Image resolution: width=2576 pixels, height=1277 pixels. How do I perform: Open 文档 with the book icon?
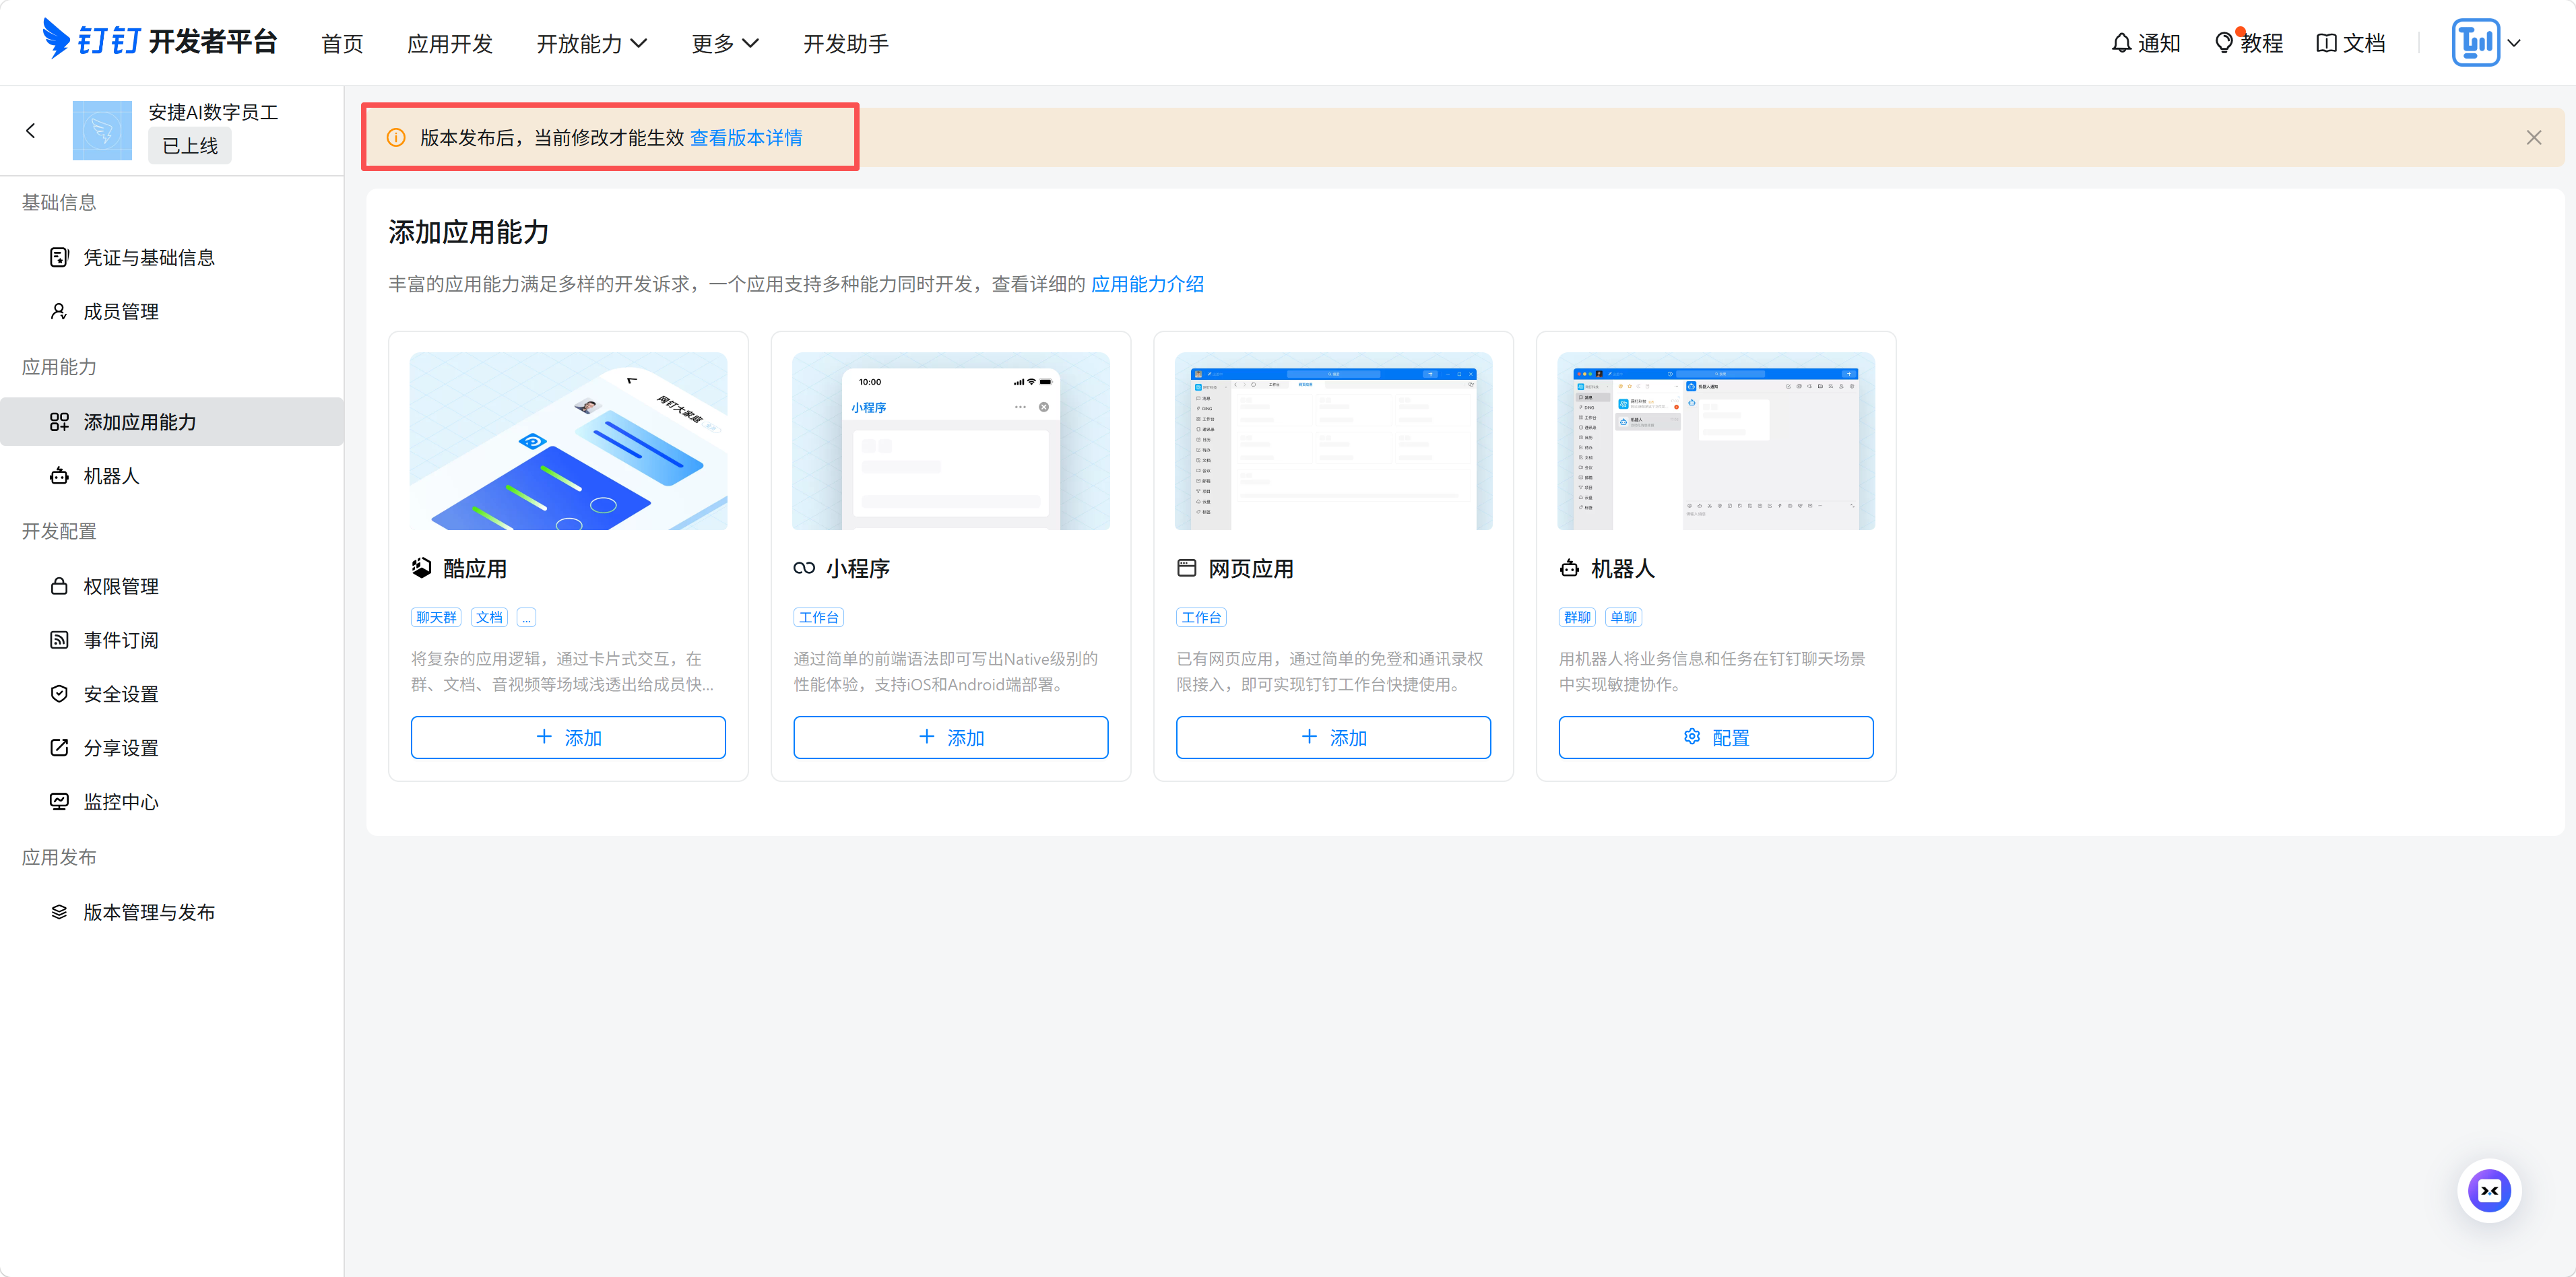(x=2351, y=43)
